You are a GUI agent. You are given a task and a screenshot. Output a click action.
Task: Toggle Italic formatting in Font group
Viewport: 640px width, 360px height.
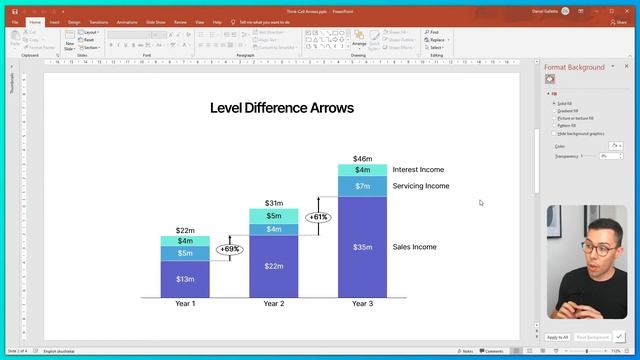tap(118, 45)
